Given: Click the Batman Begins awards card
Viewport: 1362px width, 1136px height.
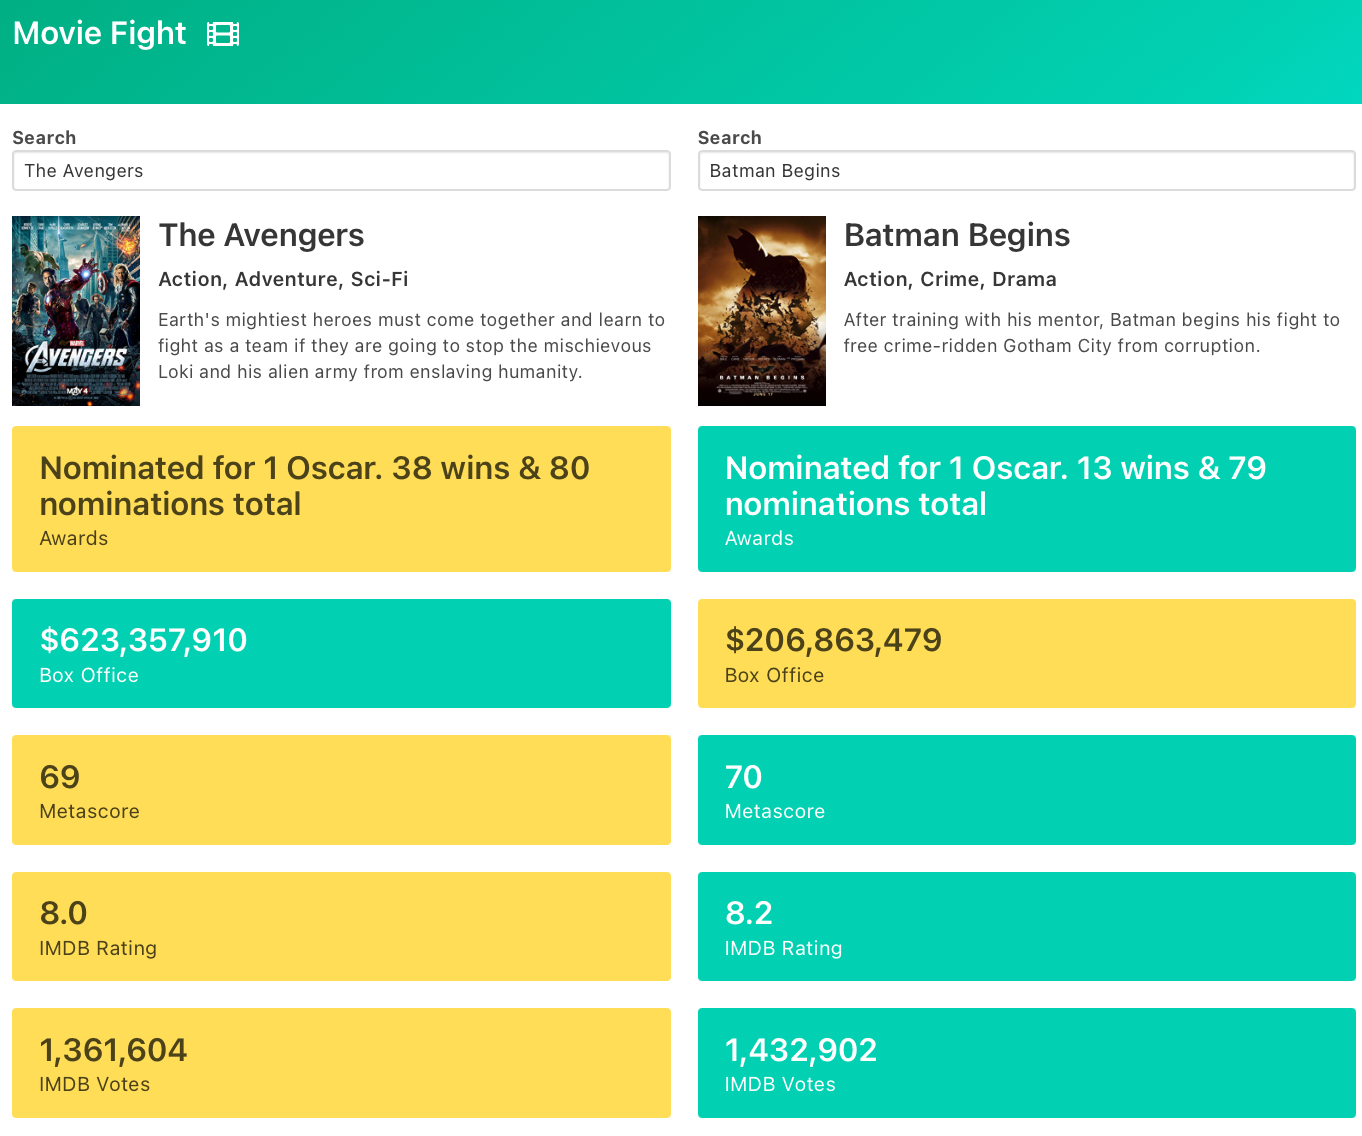Looking at the screenshot, I should pos(1026,499).
